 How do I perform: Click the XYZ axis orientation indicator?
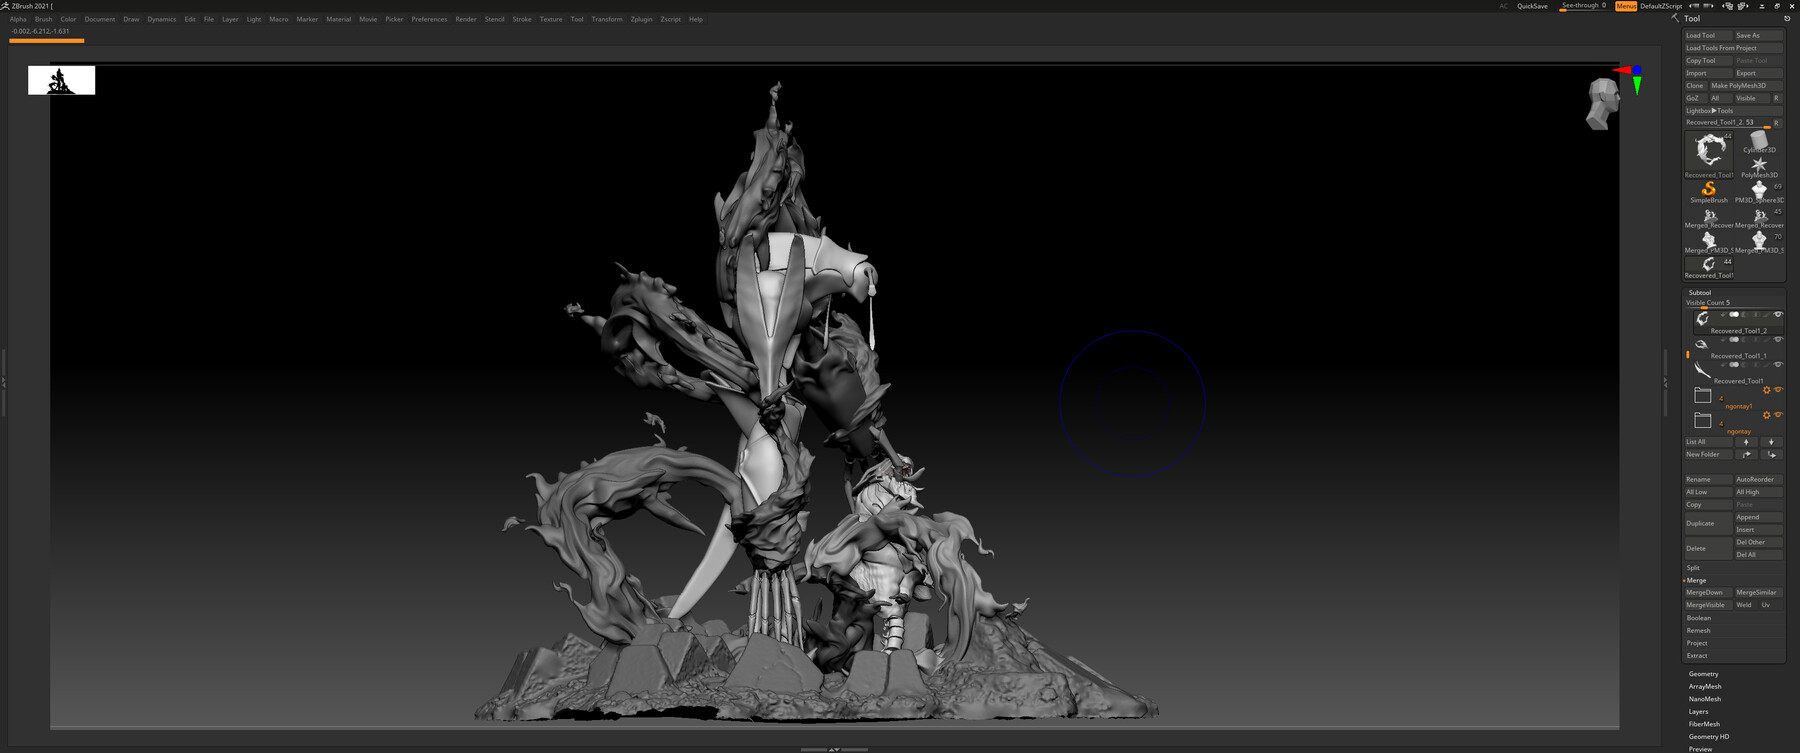[1632, 79]
